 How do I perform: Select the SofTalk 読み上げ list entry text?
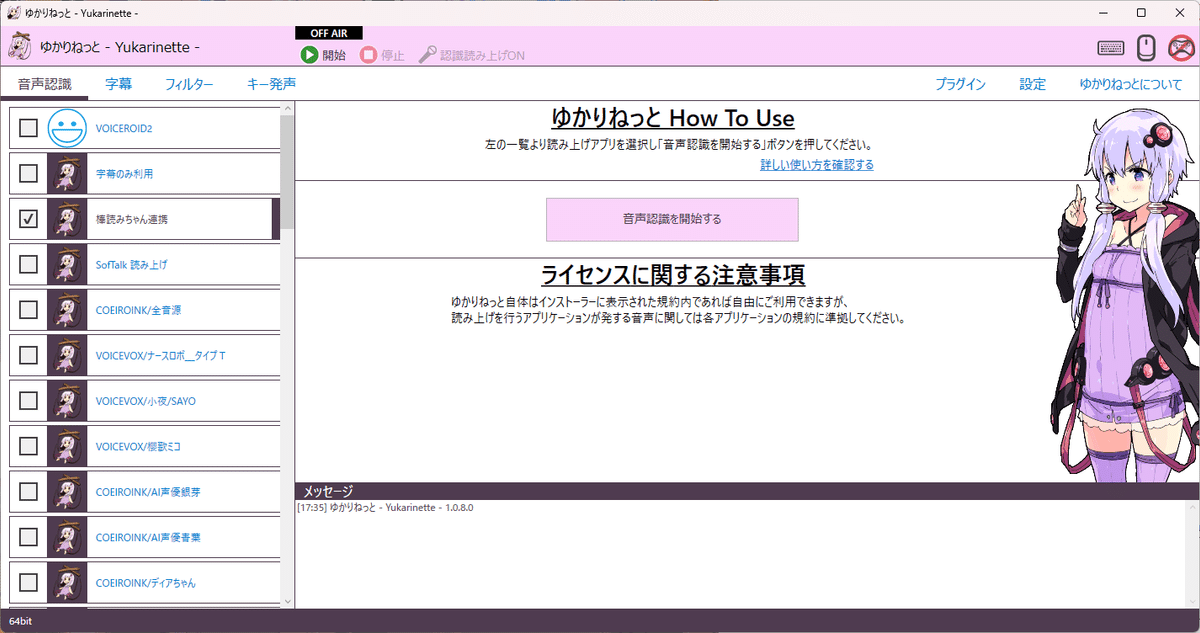click(132, 265)
